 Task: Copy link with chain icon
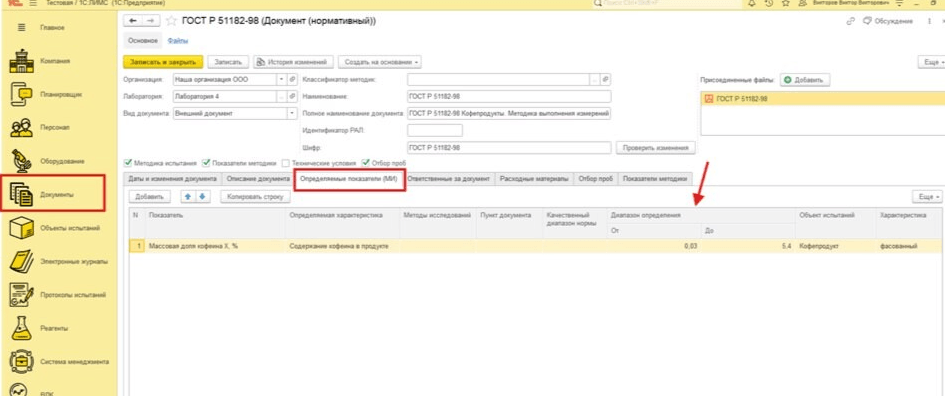851,21
